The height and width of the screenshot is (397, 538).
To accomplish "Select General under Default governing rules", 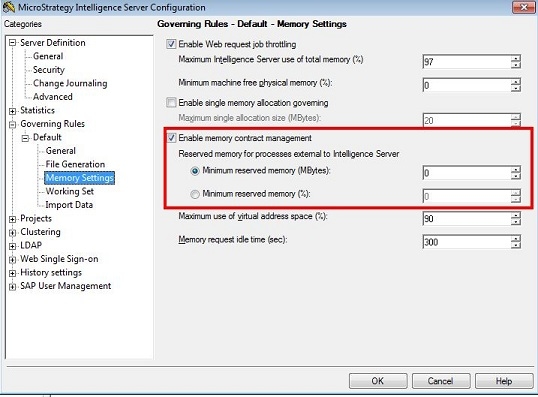I will tap(61, 151).
